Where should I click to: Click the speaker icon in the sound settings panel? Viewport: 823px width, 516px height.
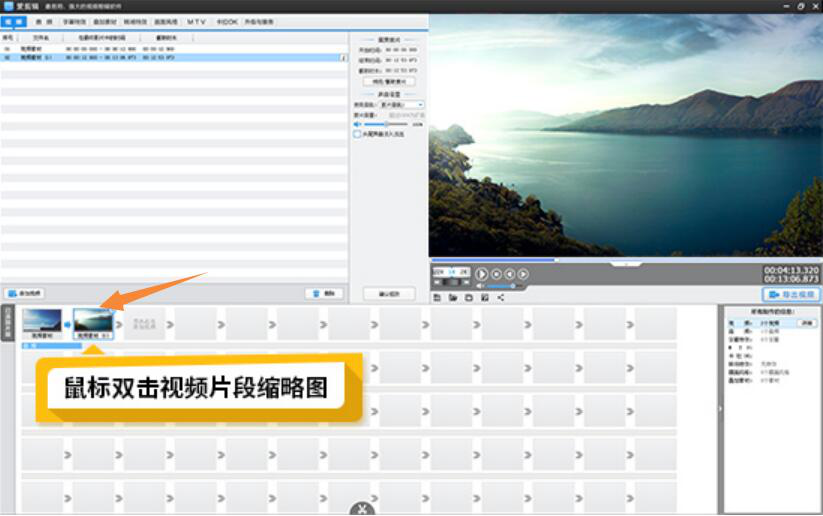point(357,124)
